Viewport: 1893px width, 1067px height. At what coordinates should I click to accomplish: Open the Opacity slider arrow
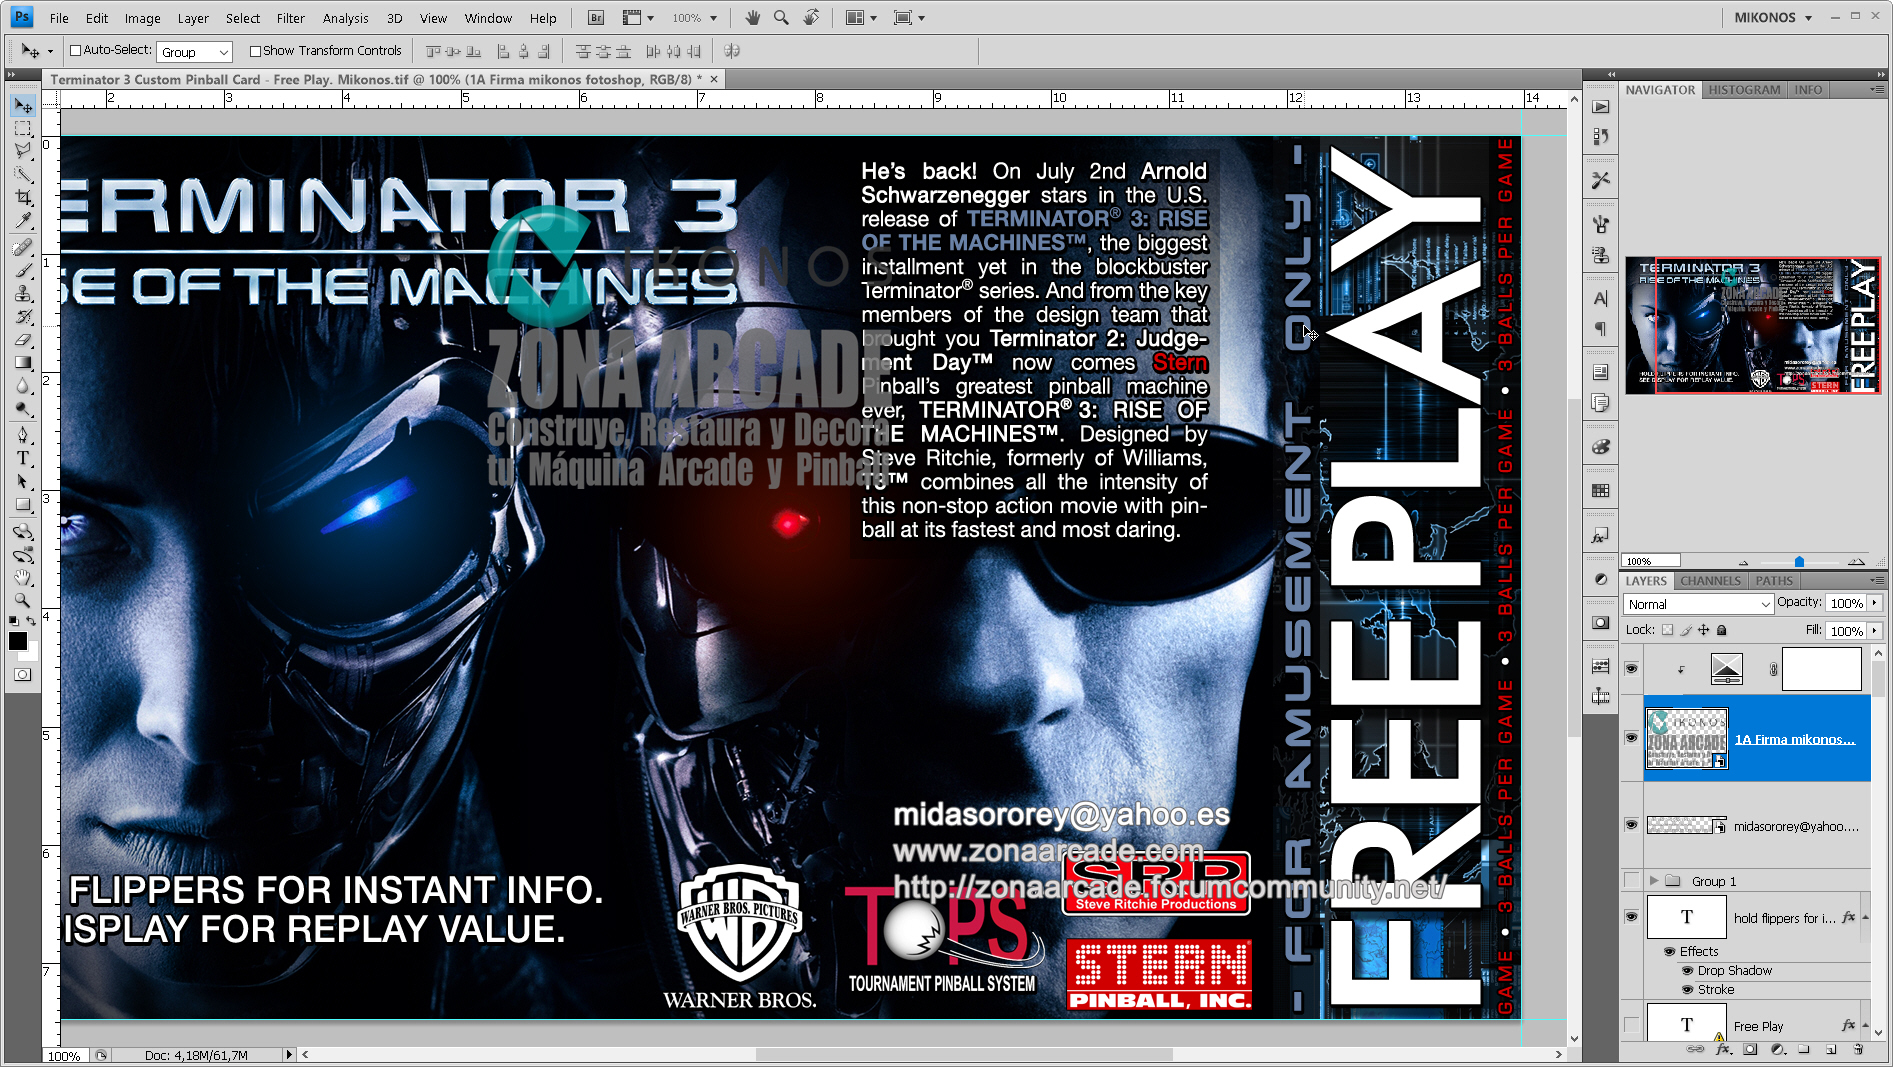coord(1874,603)
